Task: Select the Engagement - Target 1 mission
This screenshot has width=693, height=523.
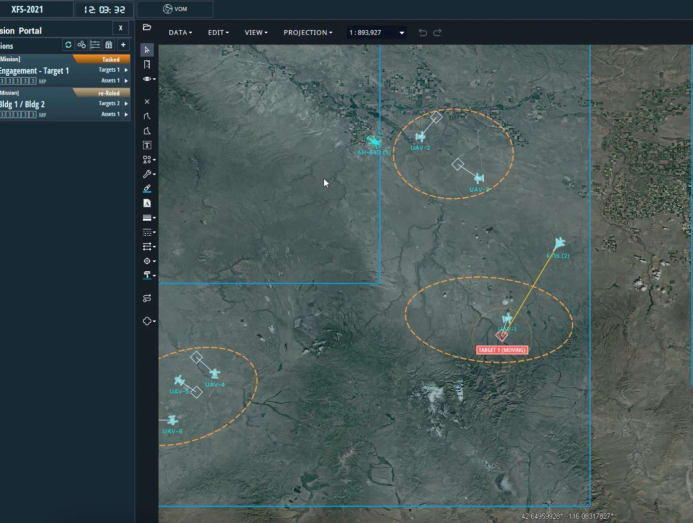Action: point(35,71)
